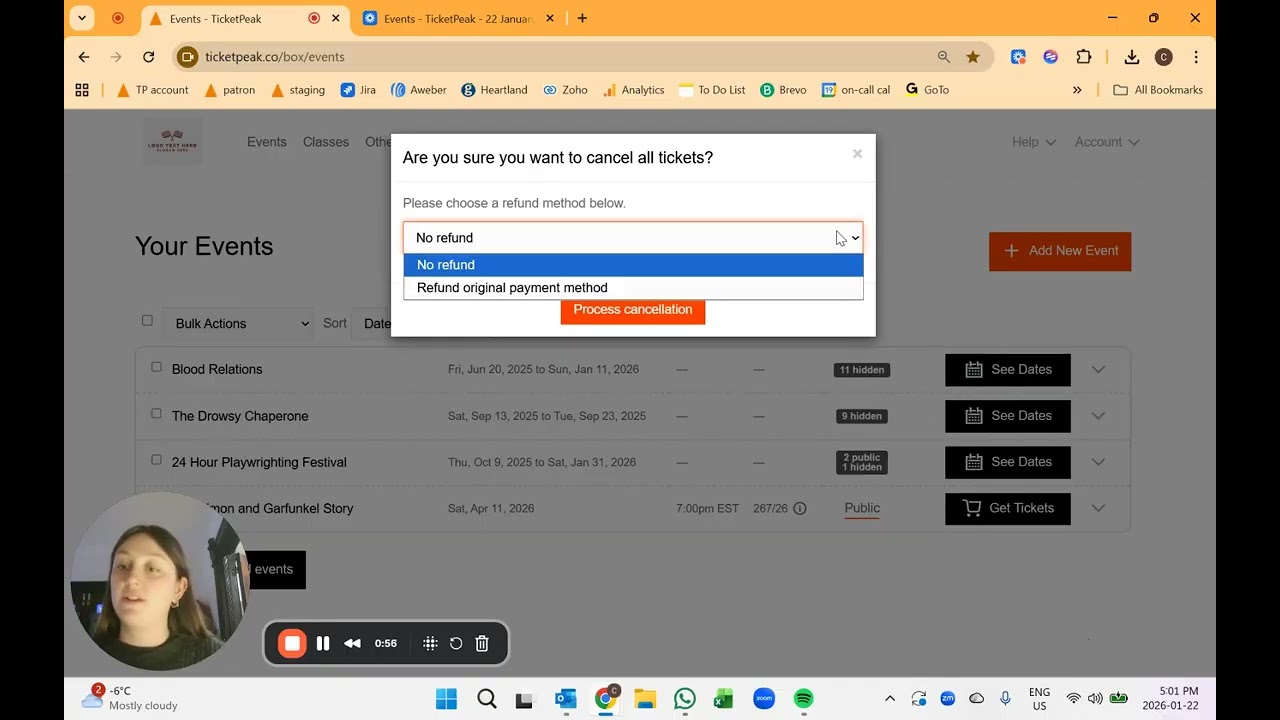
Task: Open Outlook from taskbar
Action: pos(566,699)
